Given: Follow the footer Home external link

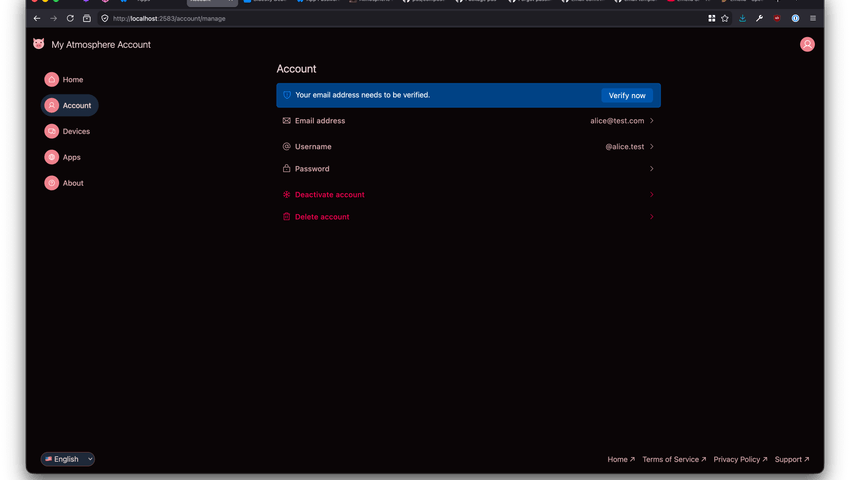Looking at the screenshot, I should click(x=621, y=459).
